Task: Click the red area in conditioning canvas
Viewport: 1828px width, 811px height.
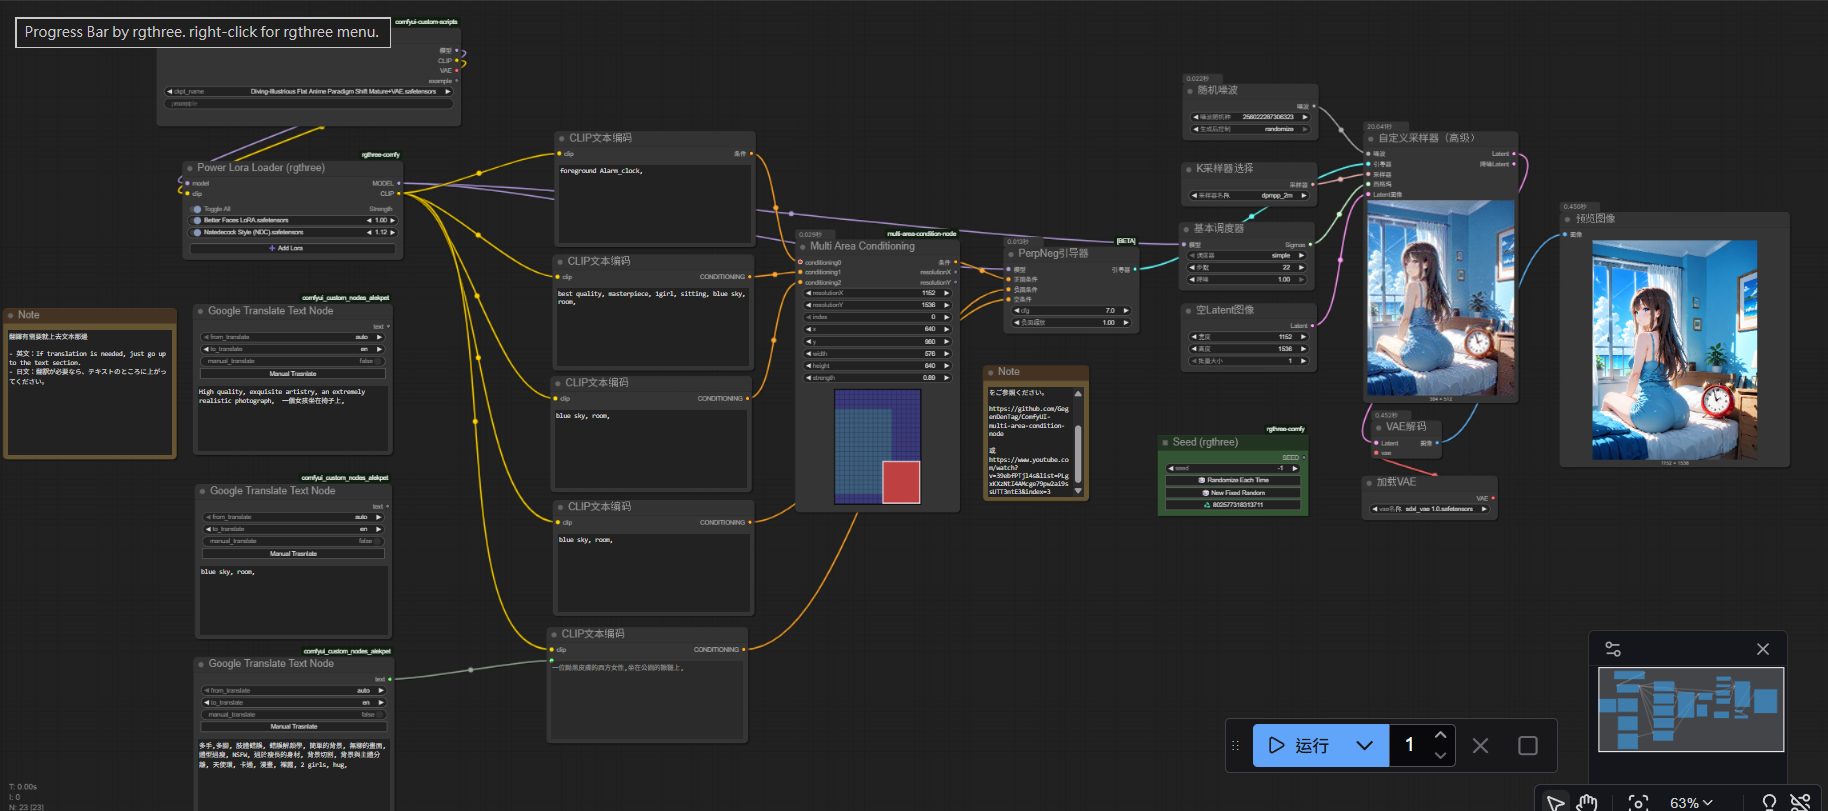Action: pyautogui.click(x=901, y=481)
